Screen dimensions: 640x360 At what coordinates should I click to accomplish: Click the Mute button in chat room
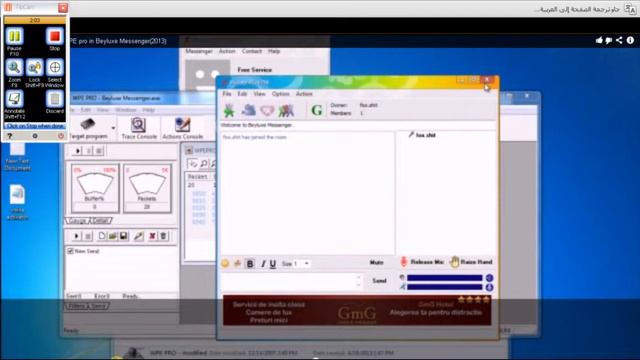point(376,262)
